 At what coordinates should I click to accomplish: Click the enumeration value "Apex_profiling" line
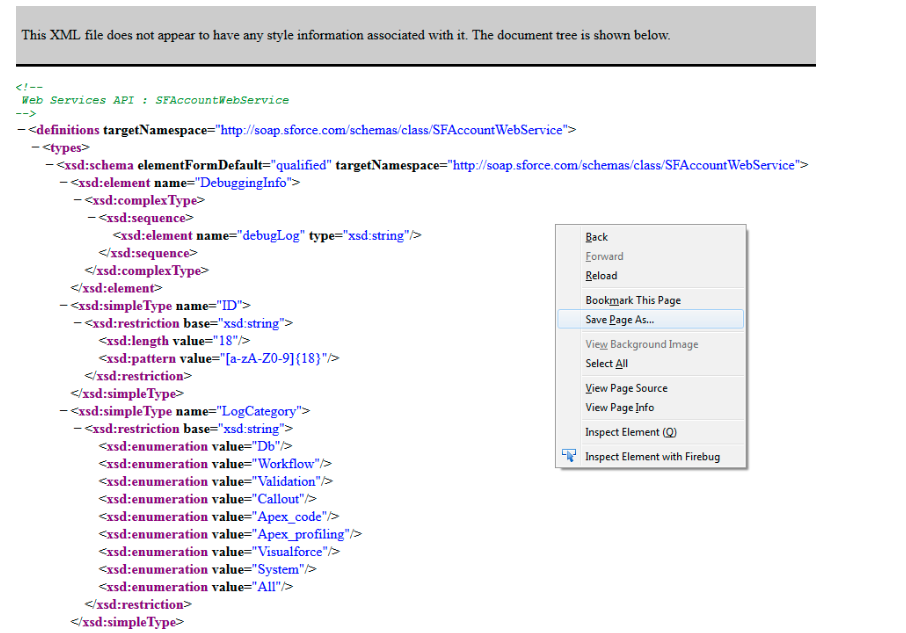(x=230, y=534)
